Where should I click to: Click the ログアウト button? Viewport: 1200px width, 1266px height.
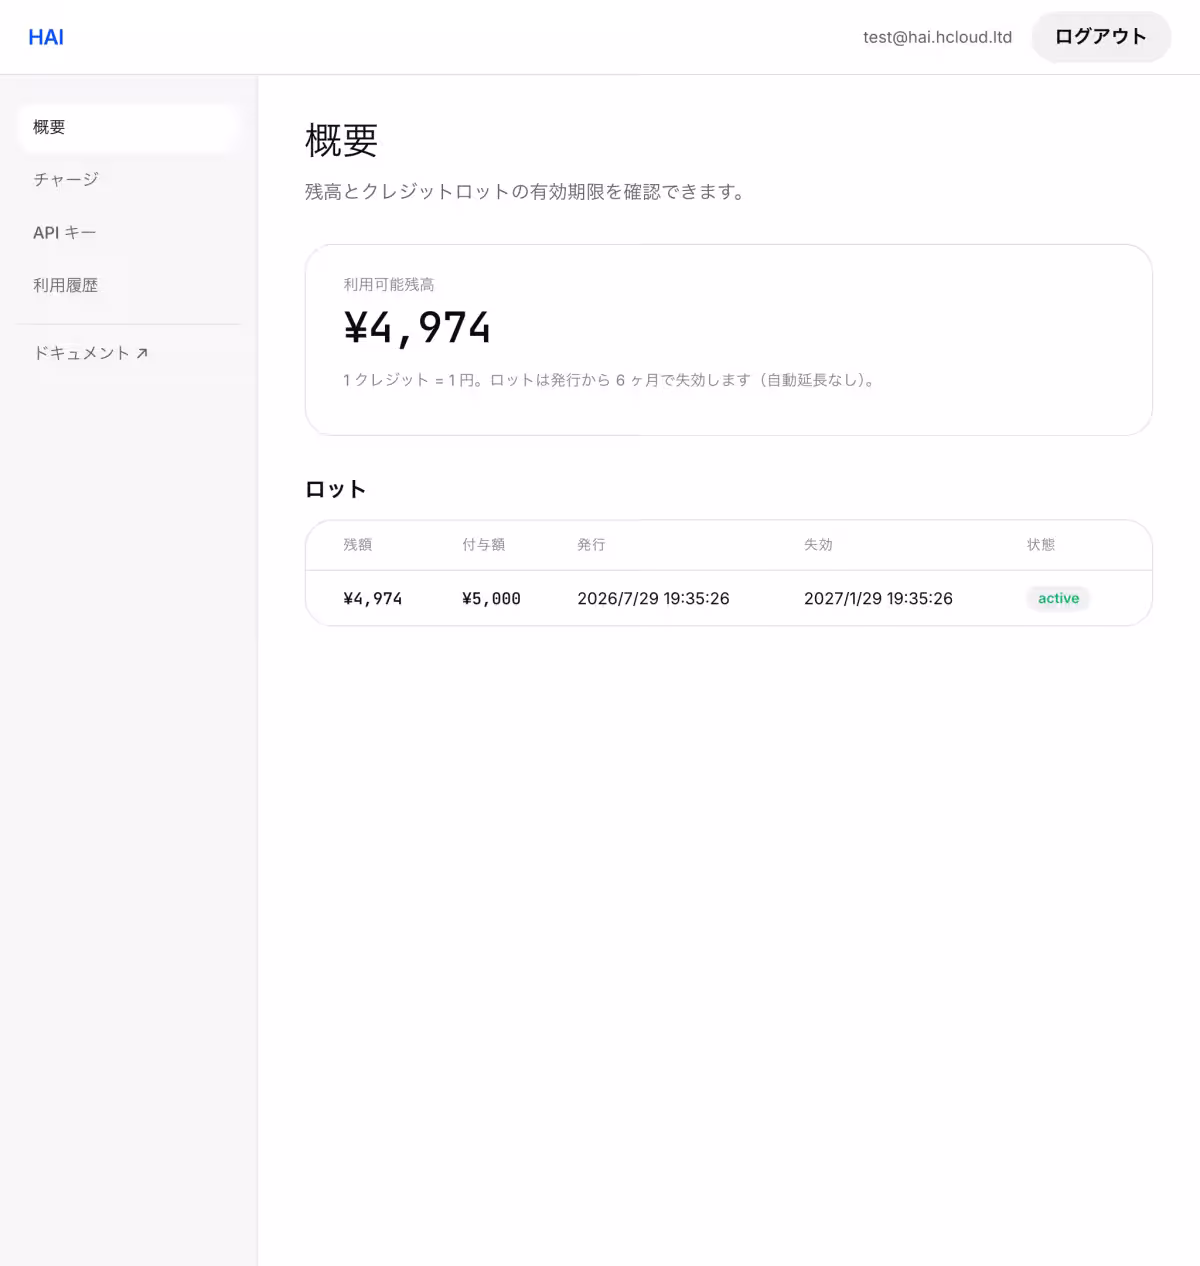pos(1101,37)
